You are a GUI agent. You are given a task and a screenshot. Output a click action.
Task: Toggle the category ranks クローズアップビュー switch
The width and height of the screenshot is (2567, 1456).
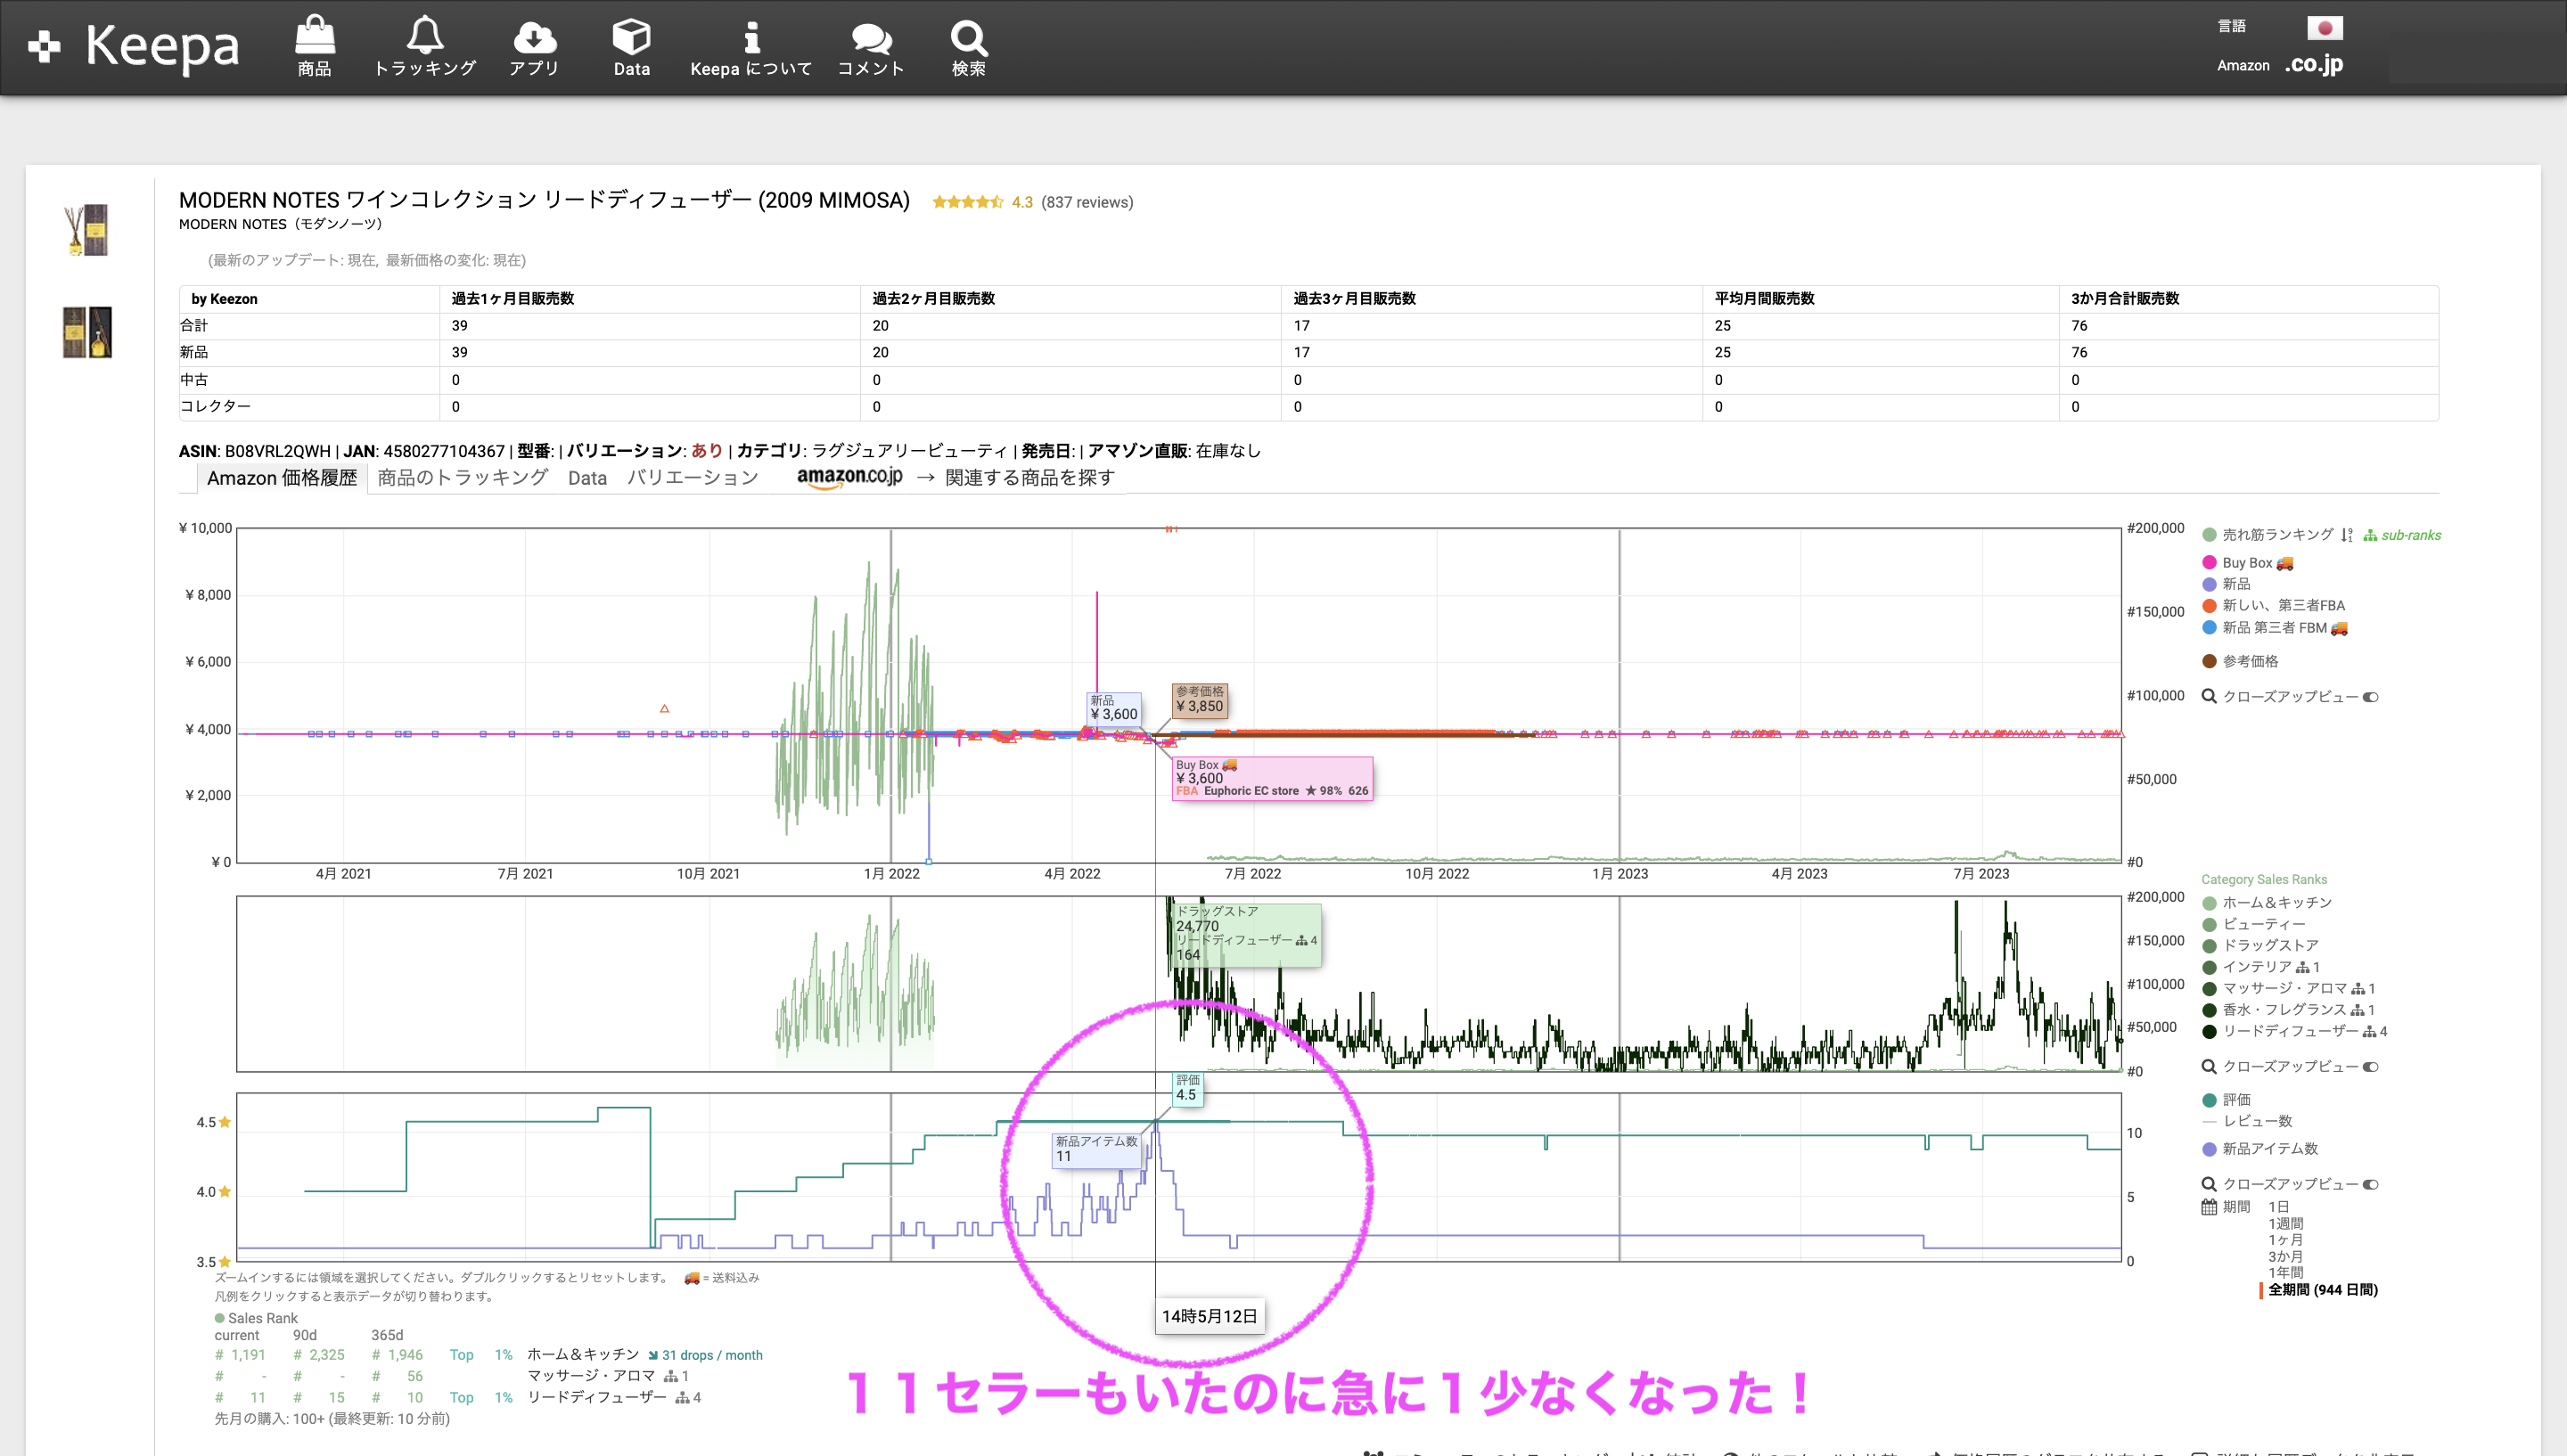2370,1067
